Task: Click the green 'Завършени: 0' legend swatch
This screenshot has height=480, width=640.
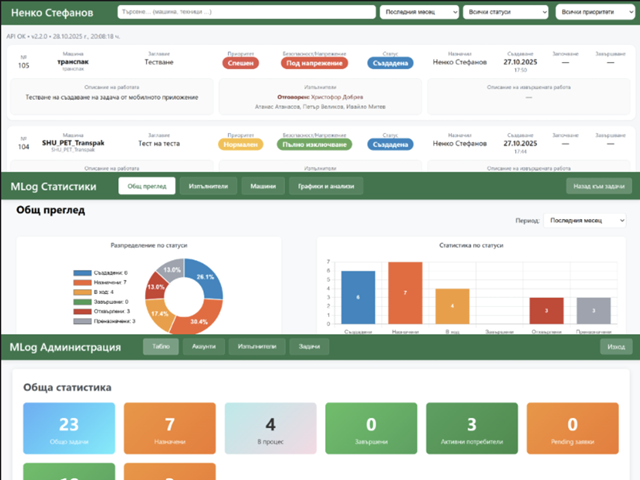Action: tap(82, 302)
